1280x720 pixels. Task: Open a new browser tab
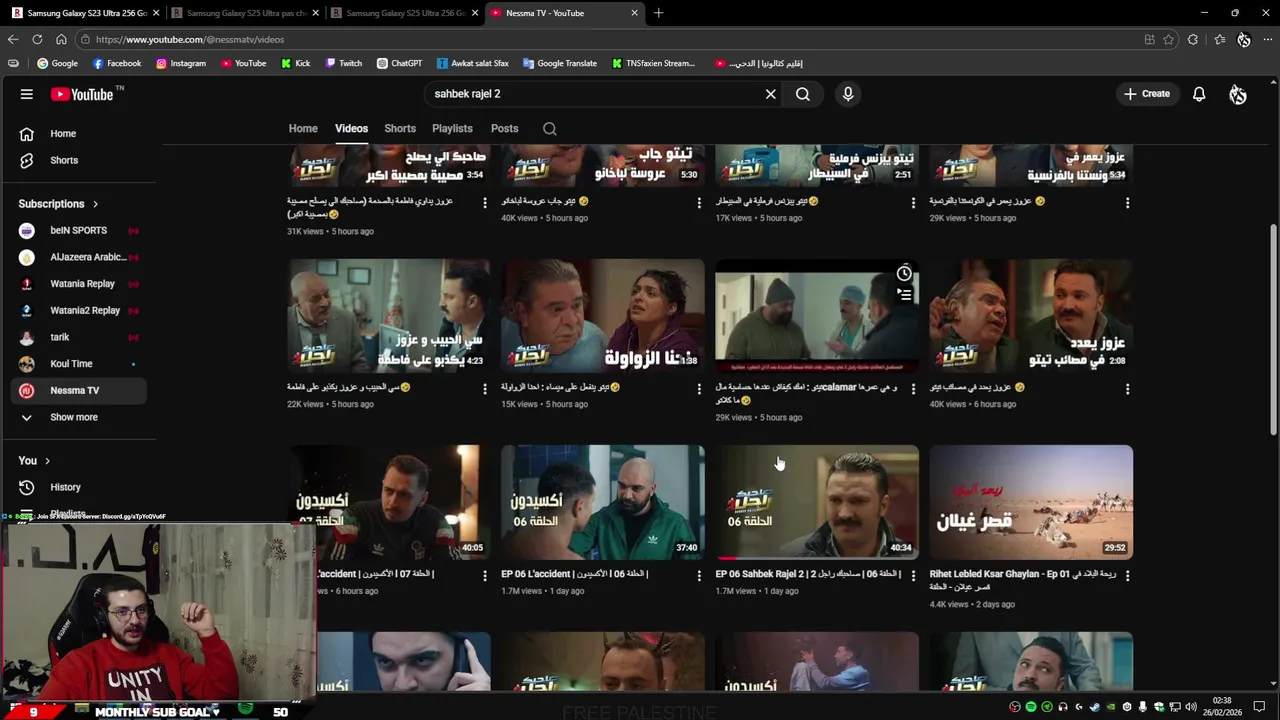(x=658, y=13)
